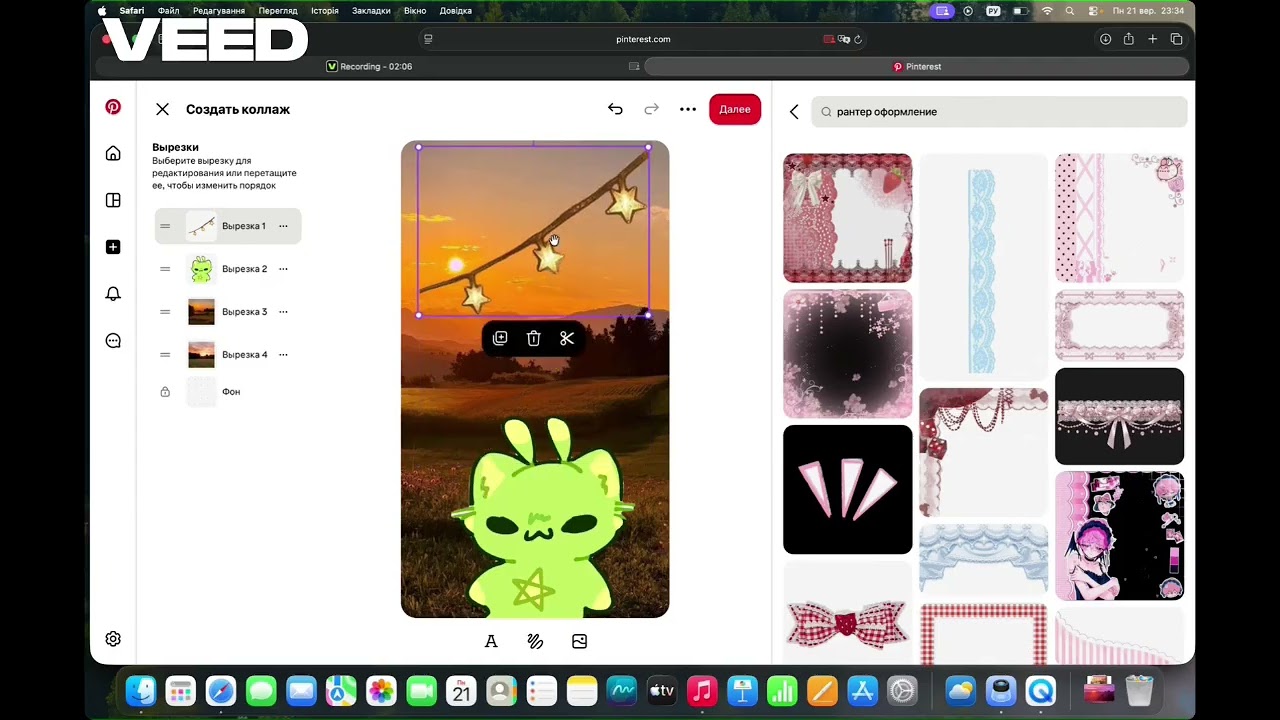Viewport: 1280px width, 720px height.
Task: Select Вырезка 4 in the cutouts list
Action: tap(228, 355)
